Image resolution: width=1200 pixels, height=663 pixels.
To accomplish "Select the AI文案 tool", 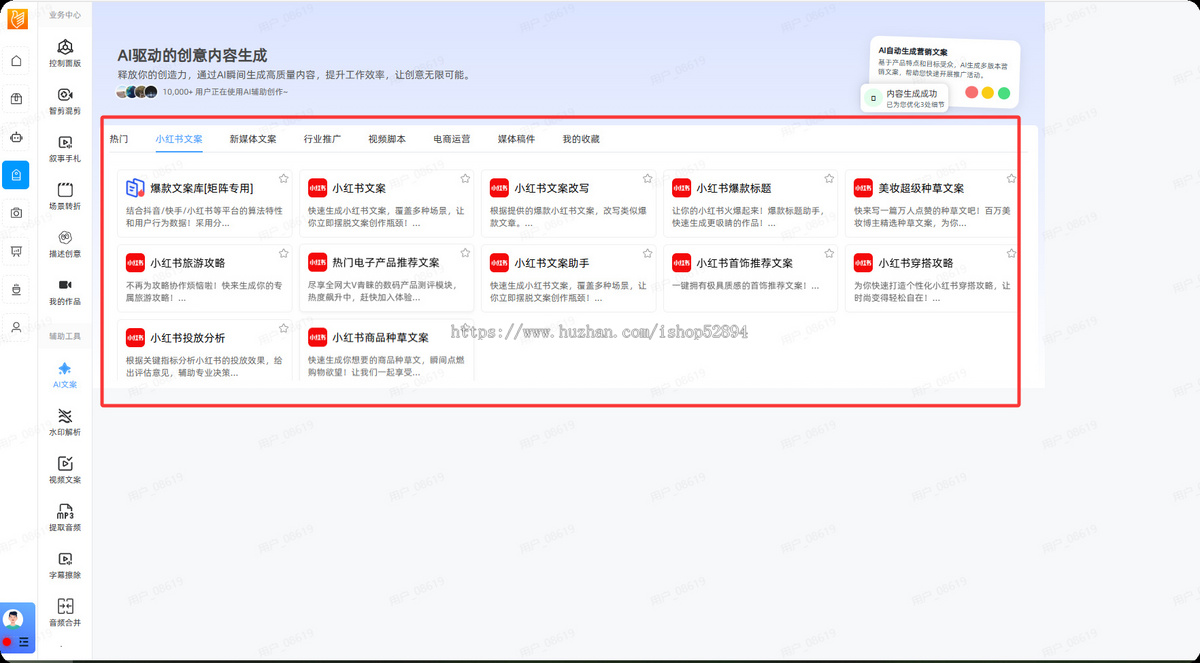I will click(65, 375).
